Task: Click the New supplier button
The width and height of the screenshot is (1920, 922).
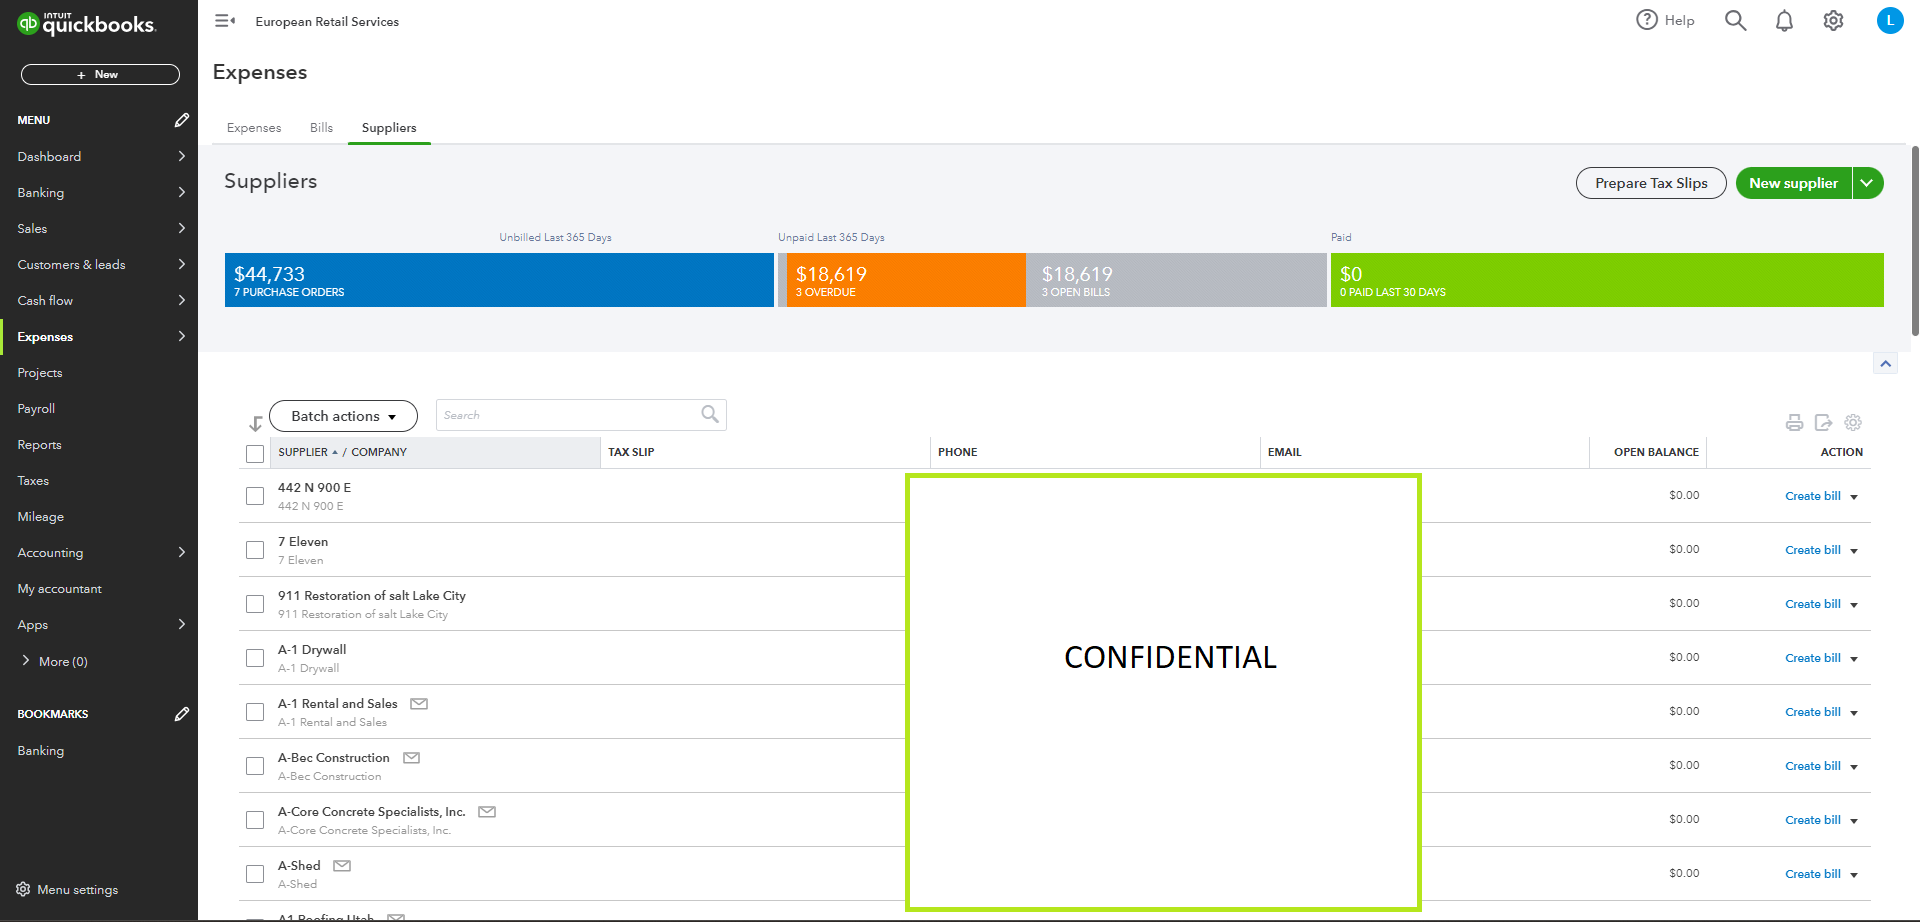Action: click(x=1794, y=183)
